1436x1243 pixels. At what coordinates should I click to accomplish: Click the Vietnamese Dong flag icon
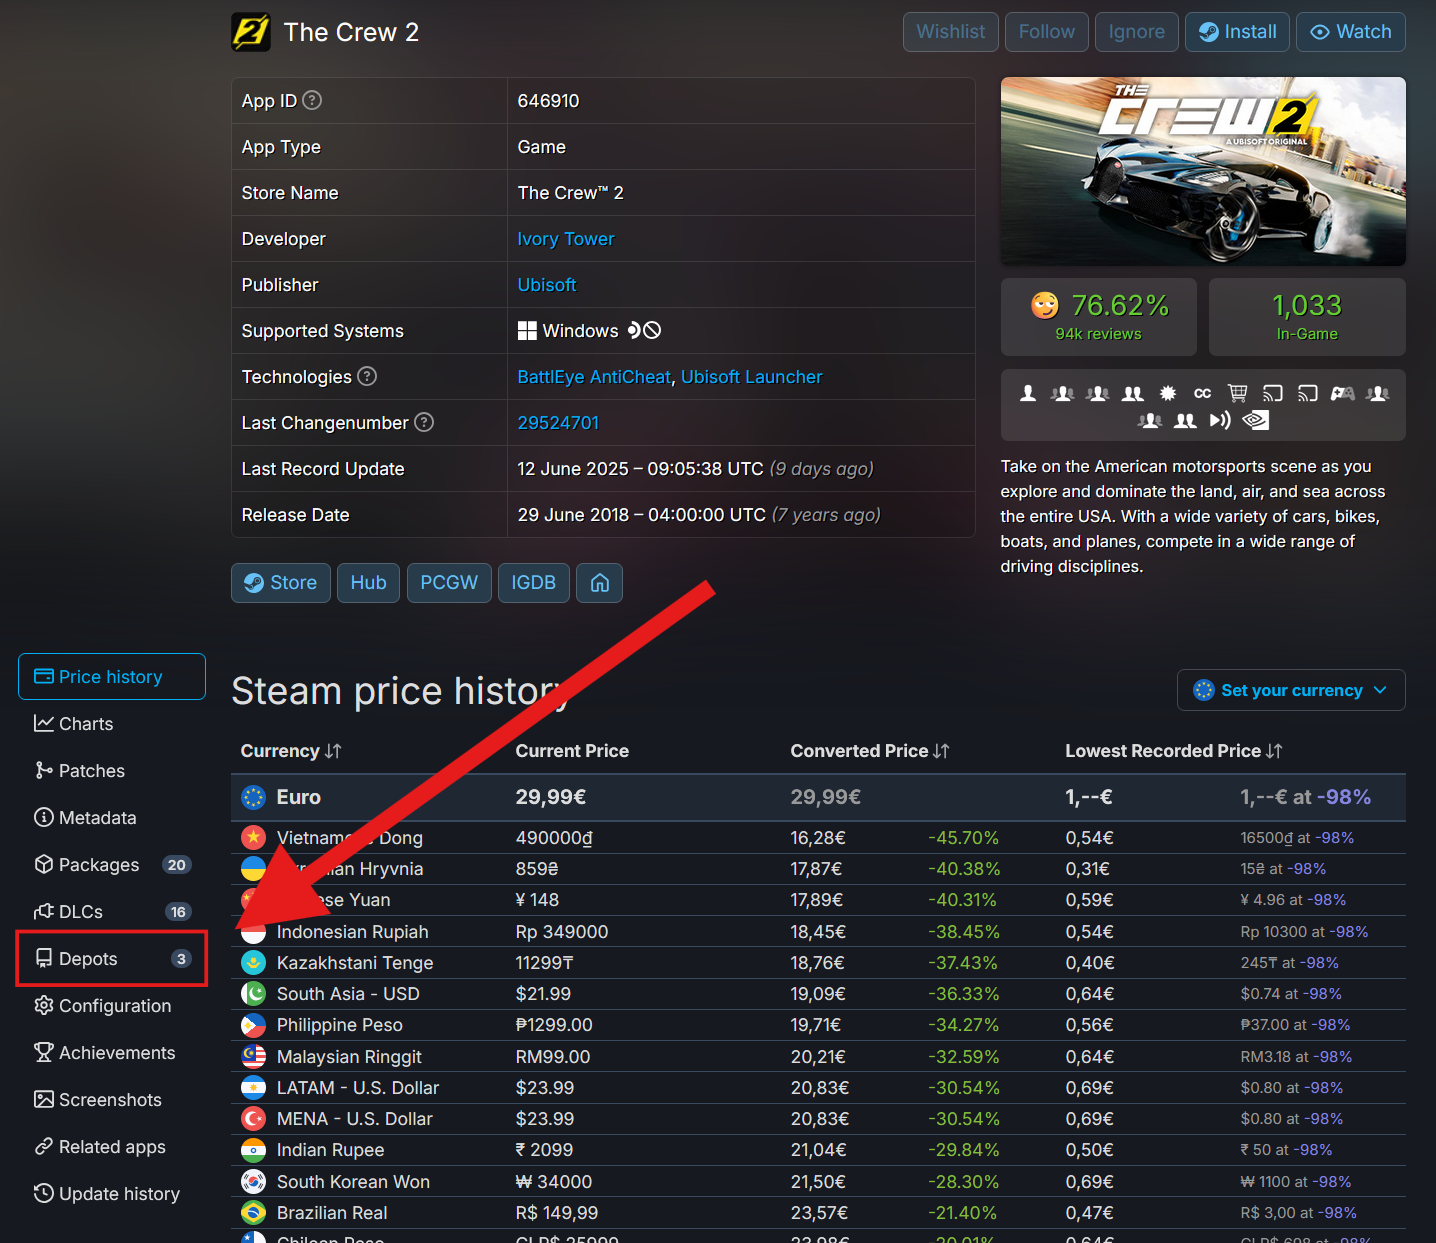point(254,838)
